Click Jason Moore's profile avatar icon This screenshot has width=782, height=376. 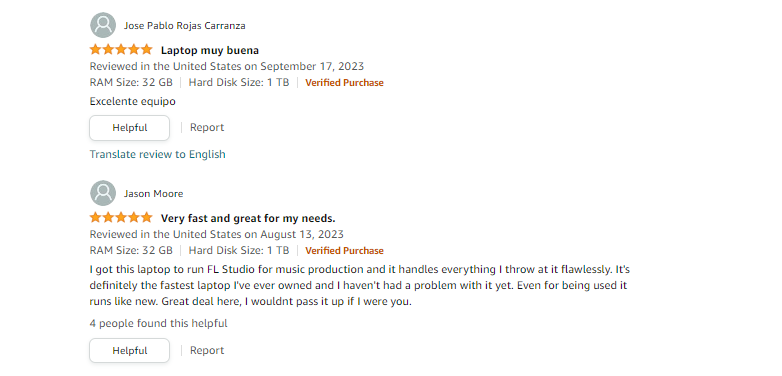pyautogui.click(x=103, y=193)
